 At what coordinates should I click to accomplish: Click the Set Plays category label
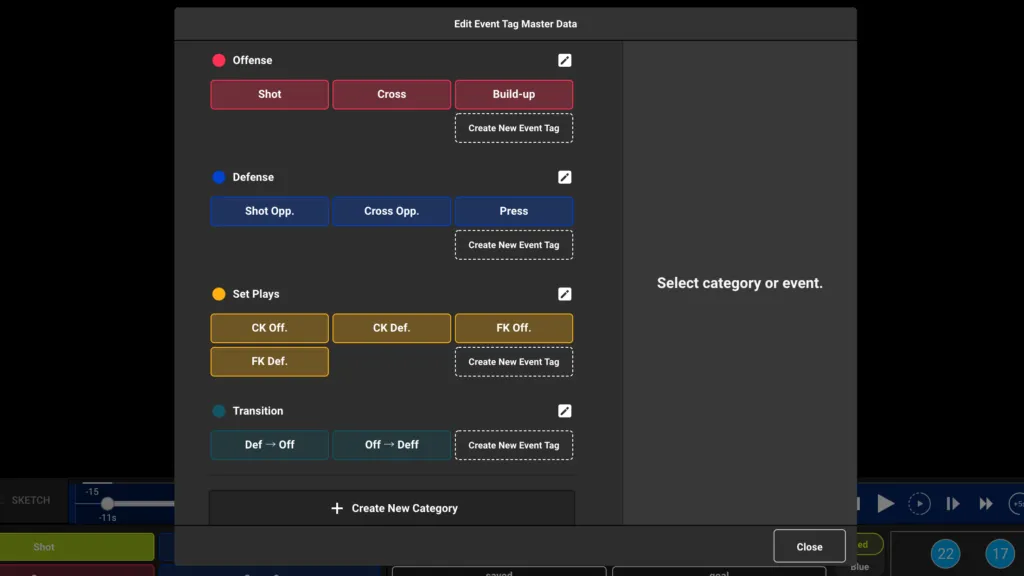click(x=256, y=294)
